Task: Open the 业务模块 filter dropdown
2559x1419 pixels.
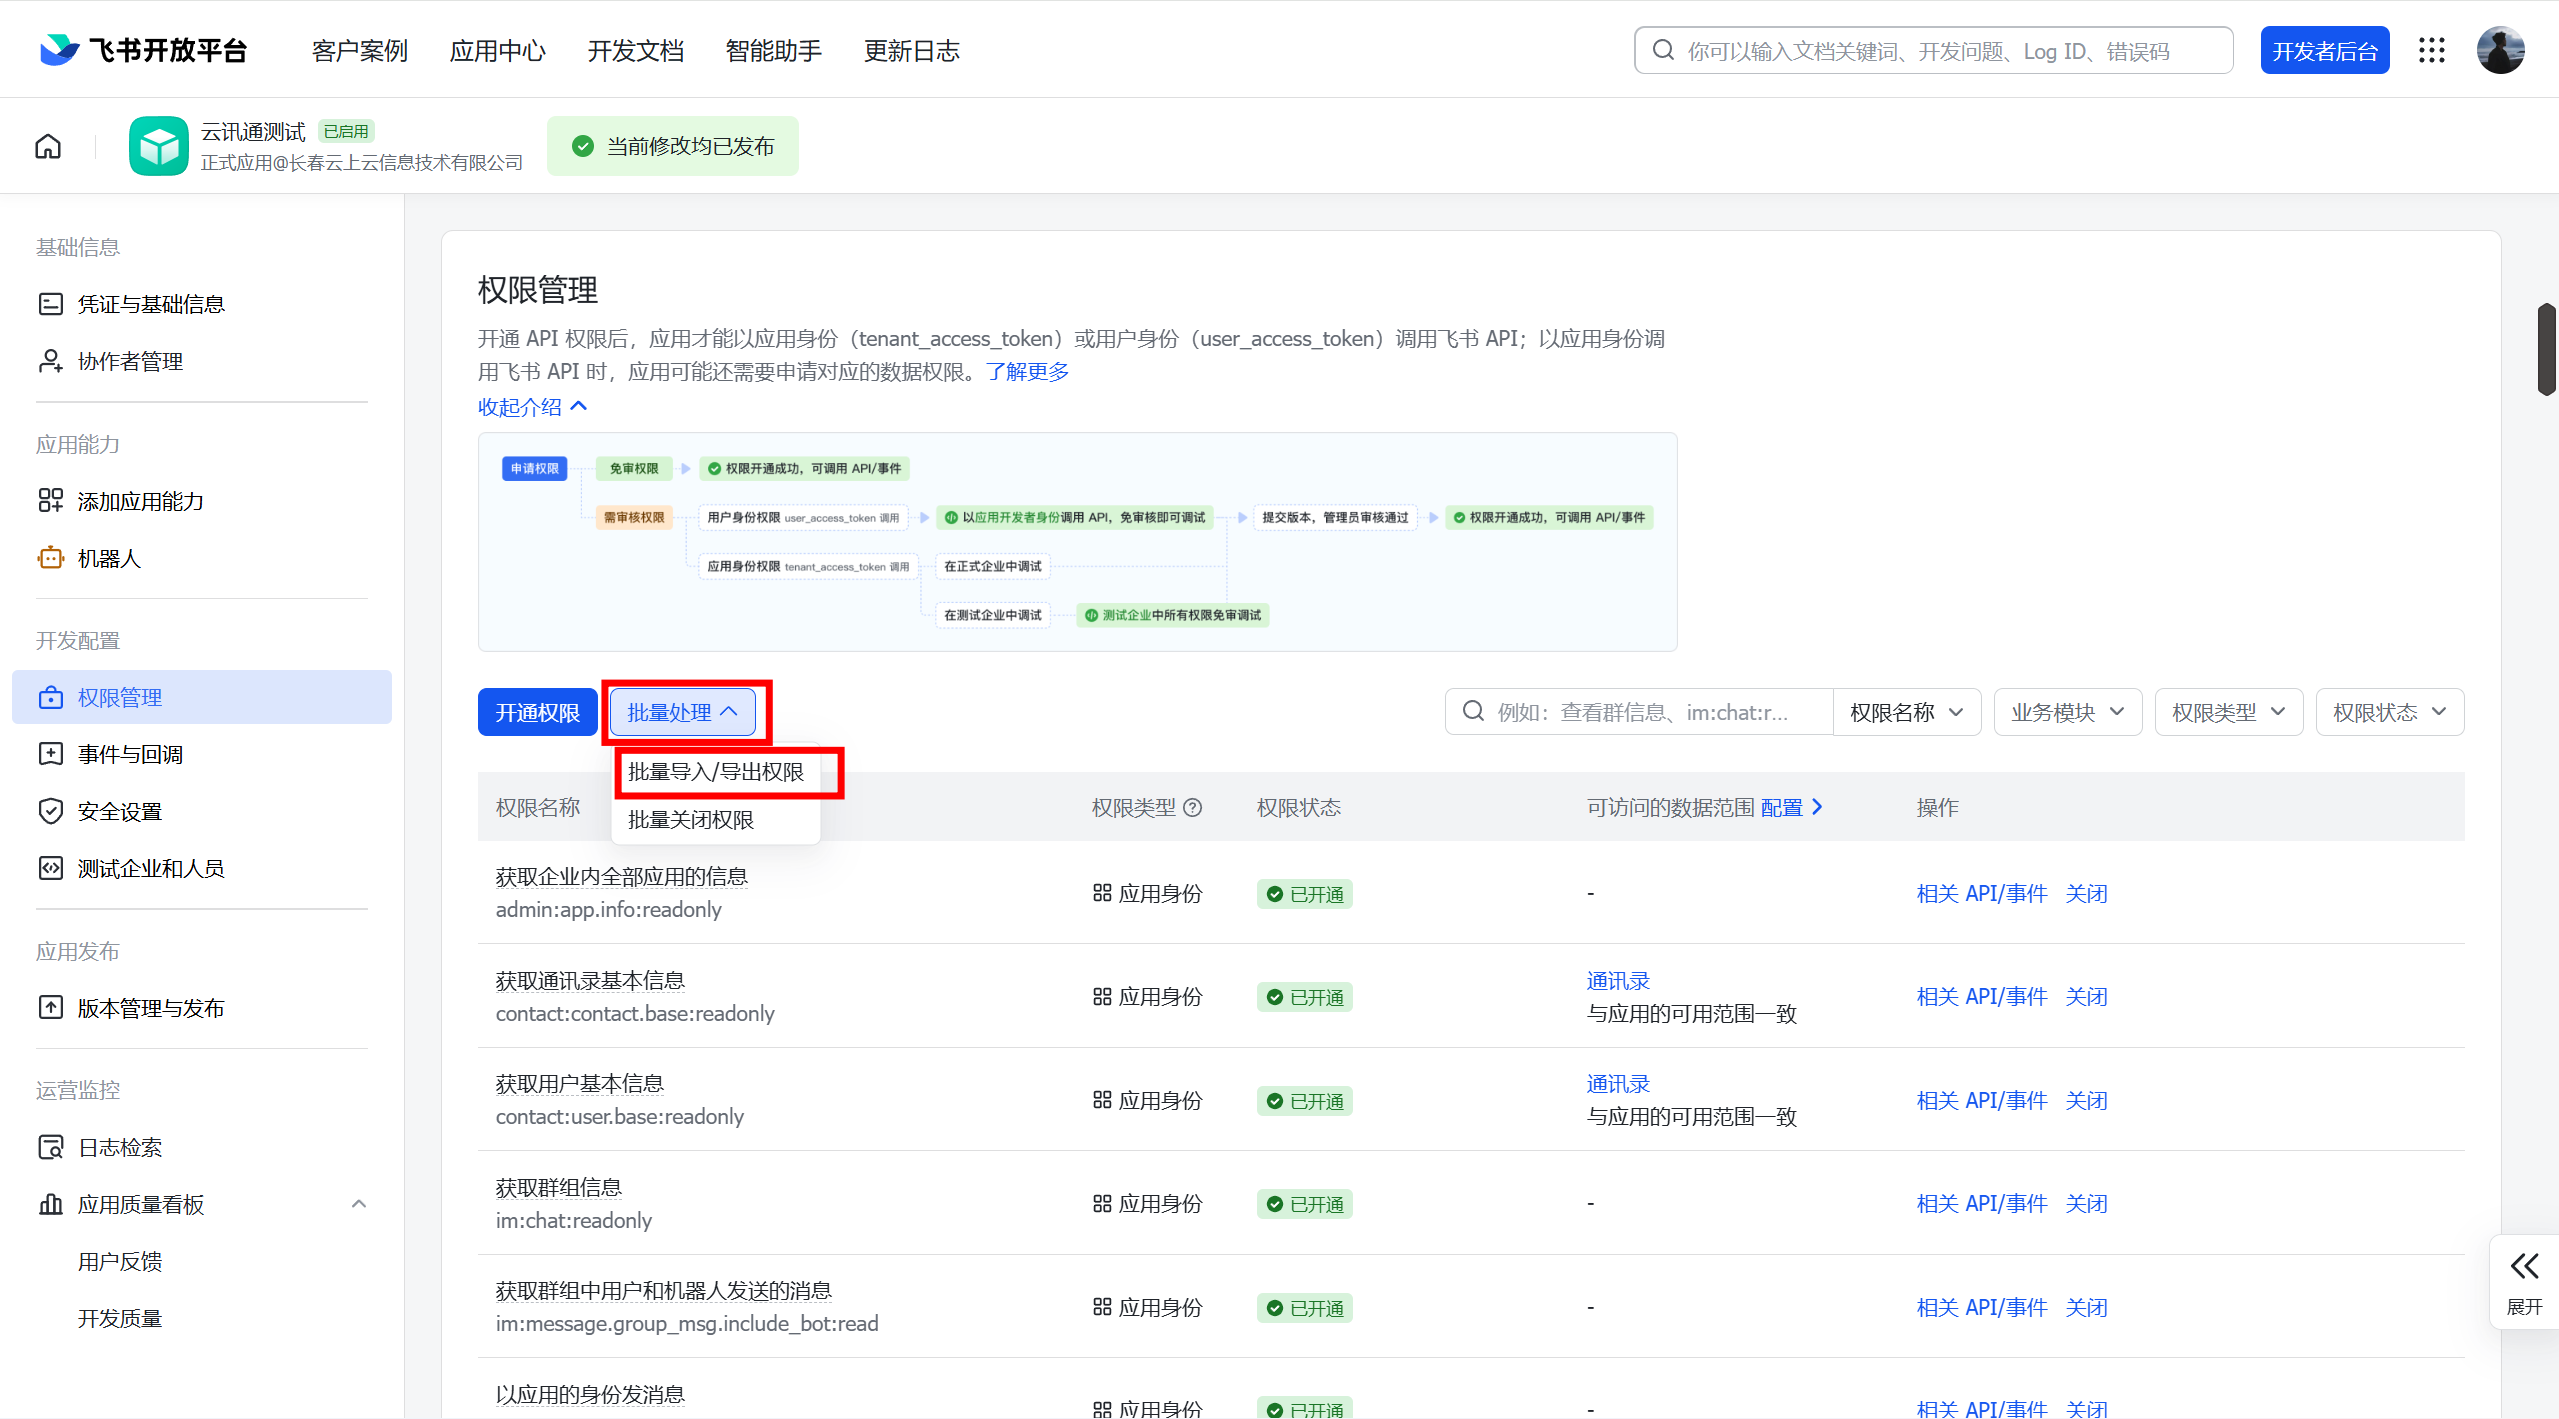Action: 2067,712
